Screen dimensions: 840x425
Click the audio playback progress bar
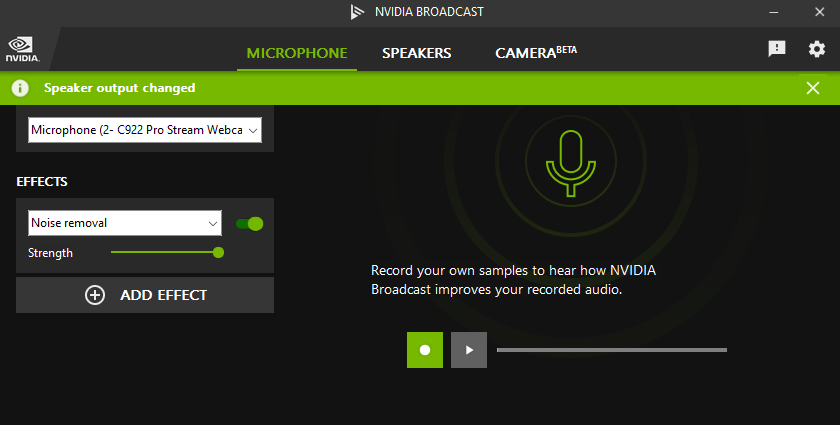click(612, 350)
